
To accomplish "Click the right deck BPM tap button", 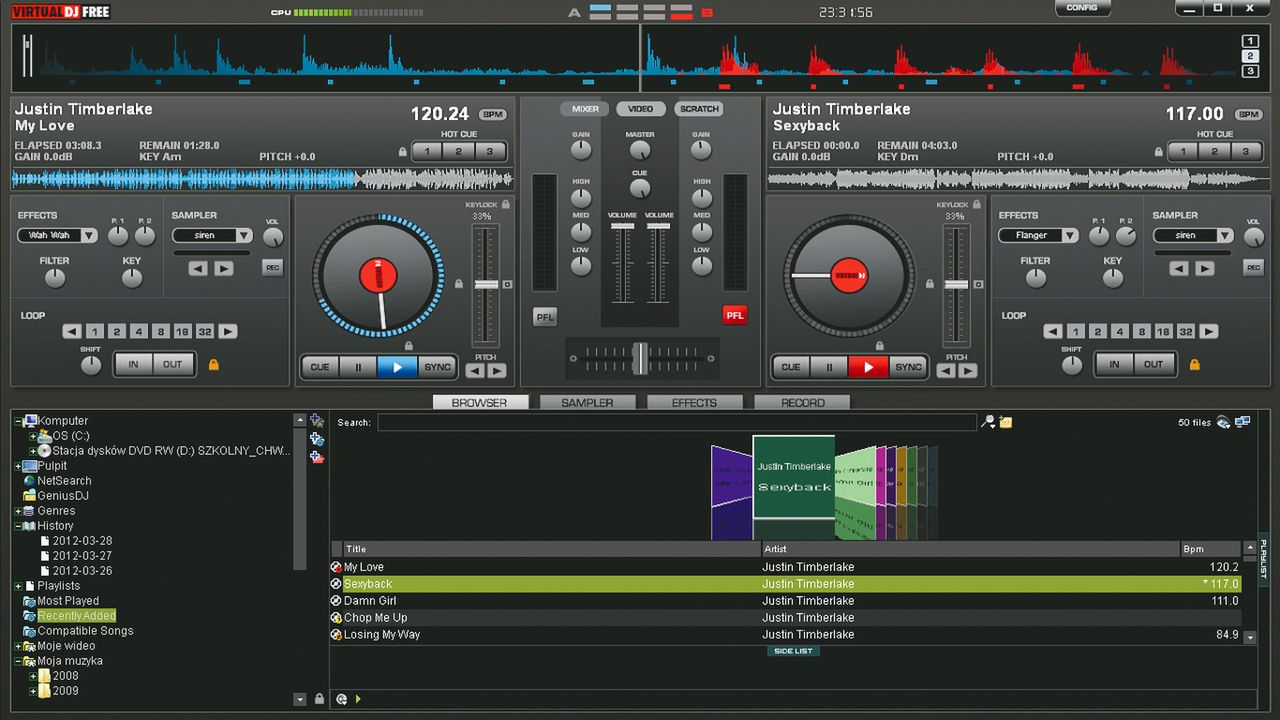I will pos(1248,115).
